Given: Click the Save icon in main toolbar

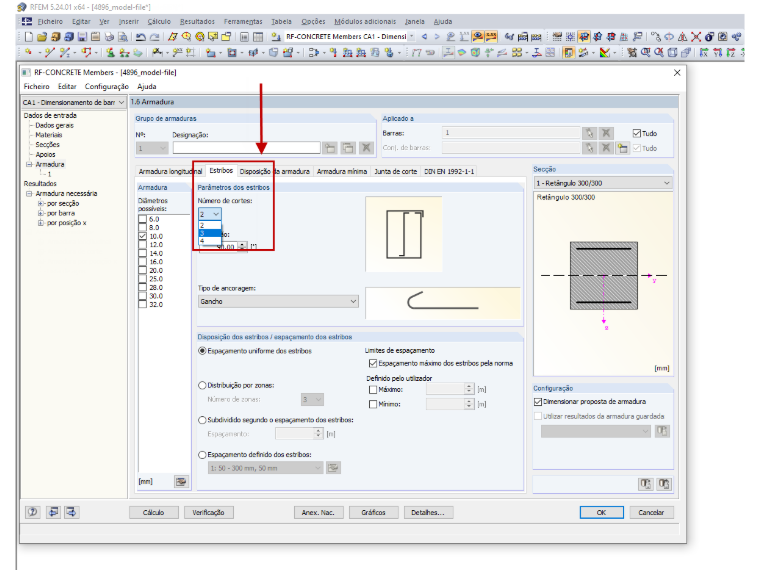Looking at the screenshot, I should 82,37.
